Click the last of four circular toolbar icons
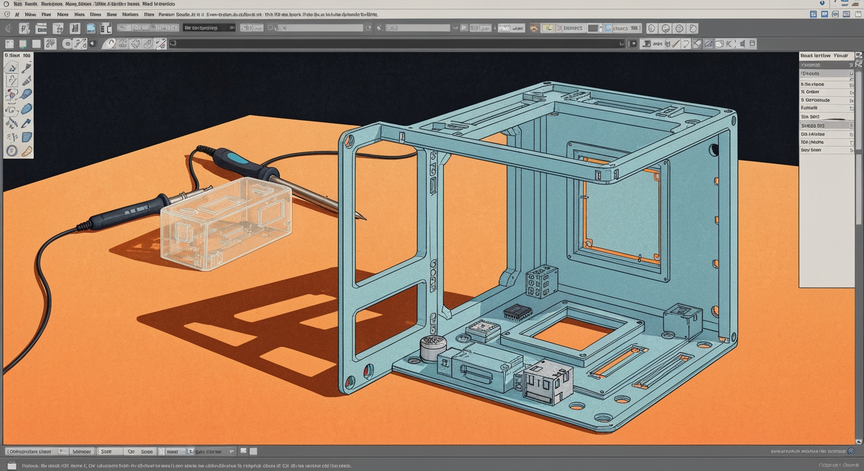Image resolution: width=864 pixels, height=471 pixels. pos(693,28)
